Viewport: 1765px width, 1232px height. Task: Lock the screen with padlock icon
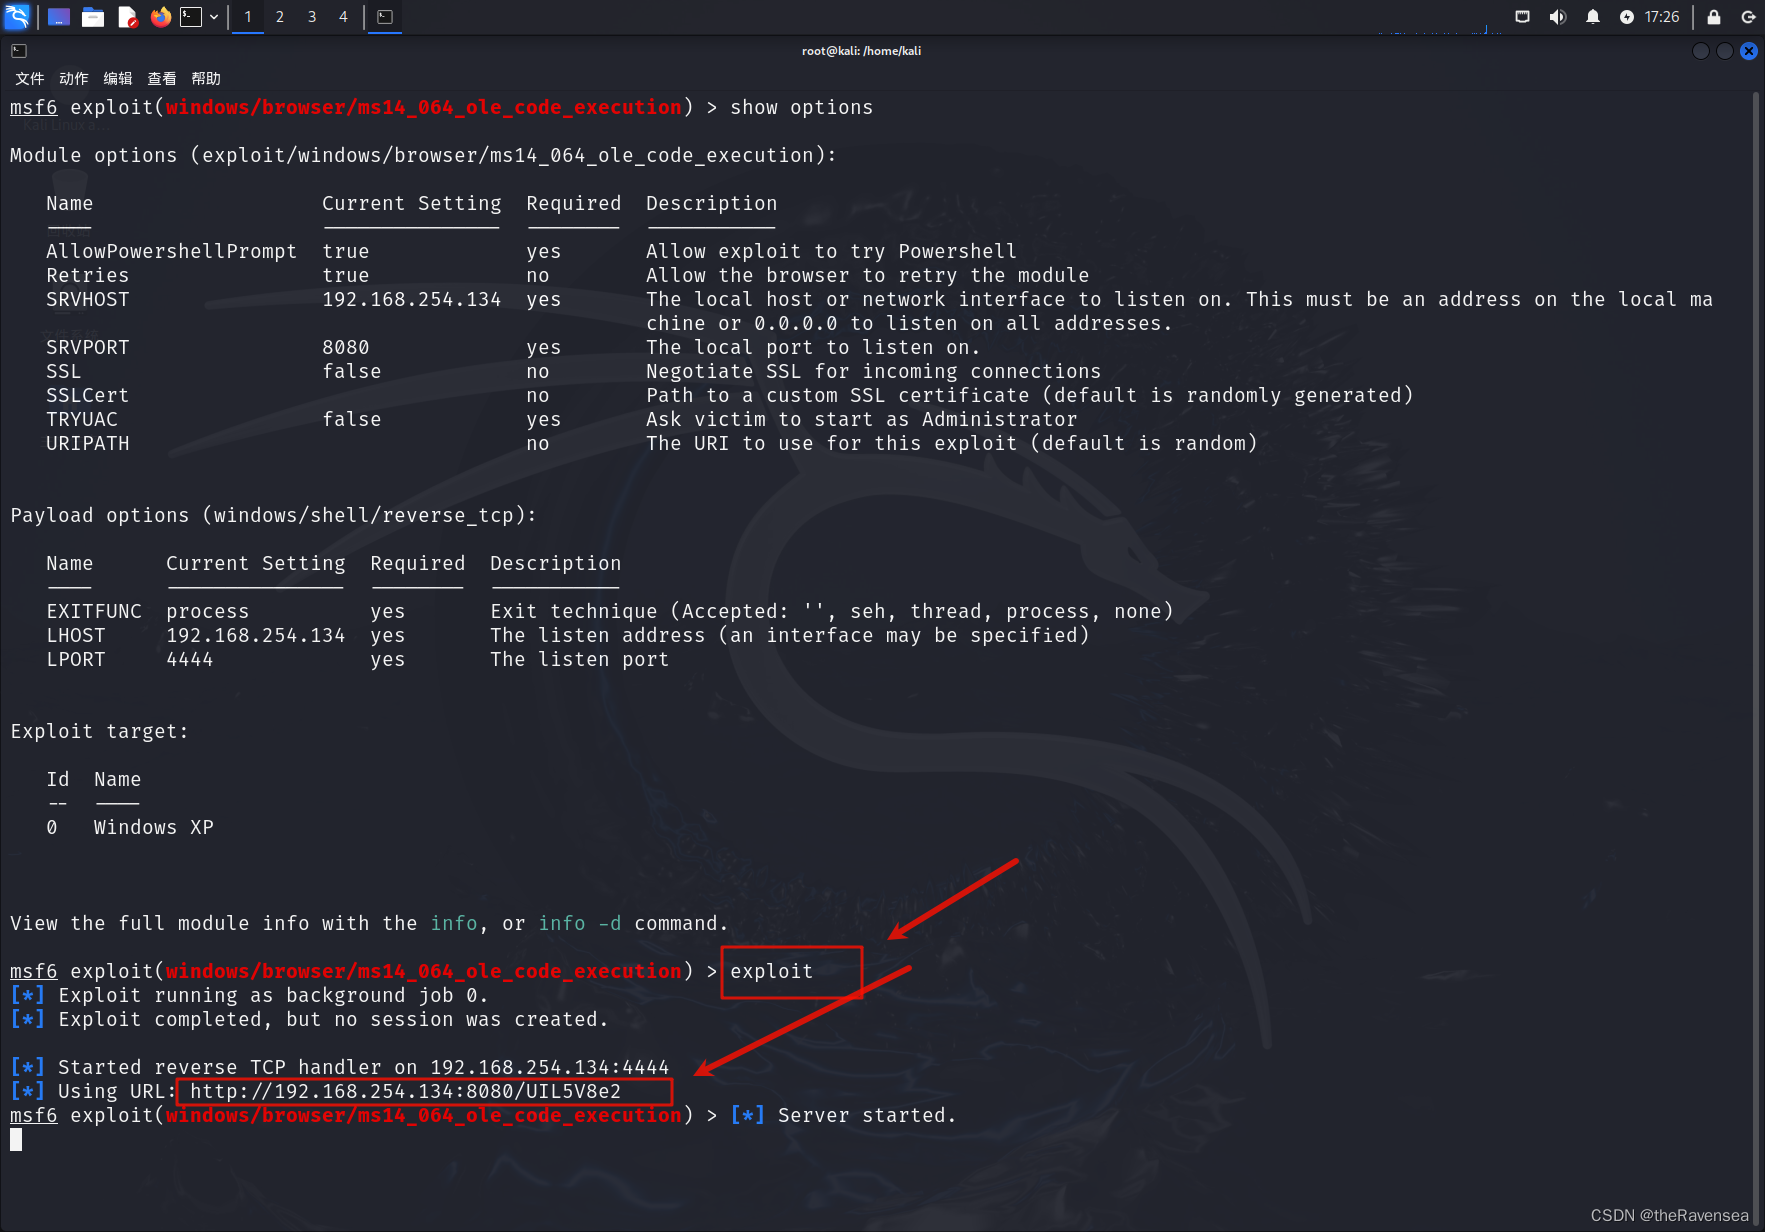tap(1714, 17)
